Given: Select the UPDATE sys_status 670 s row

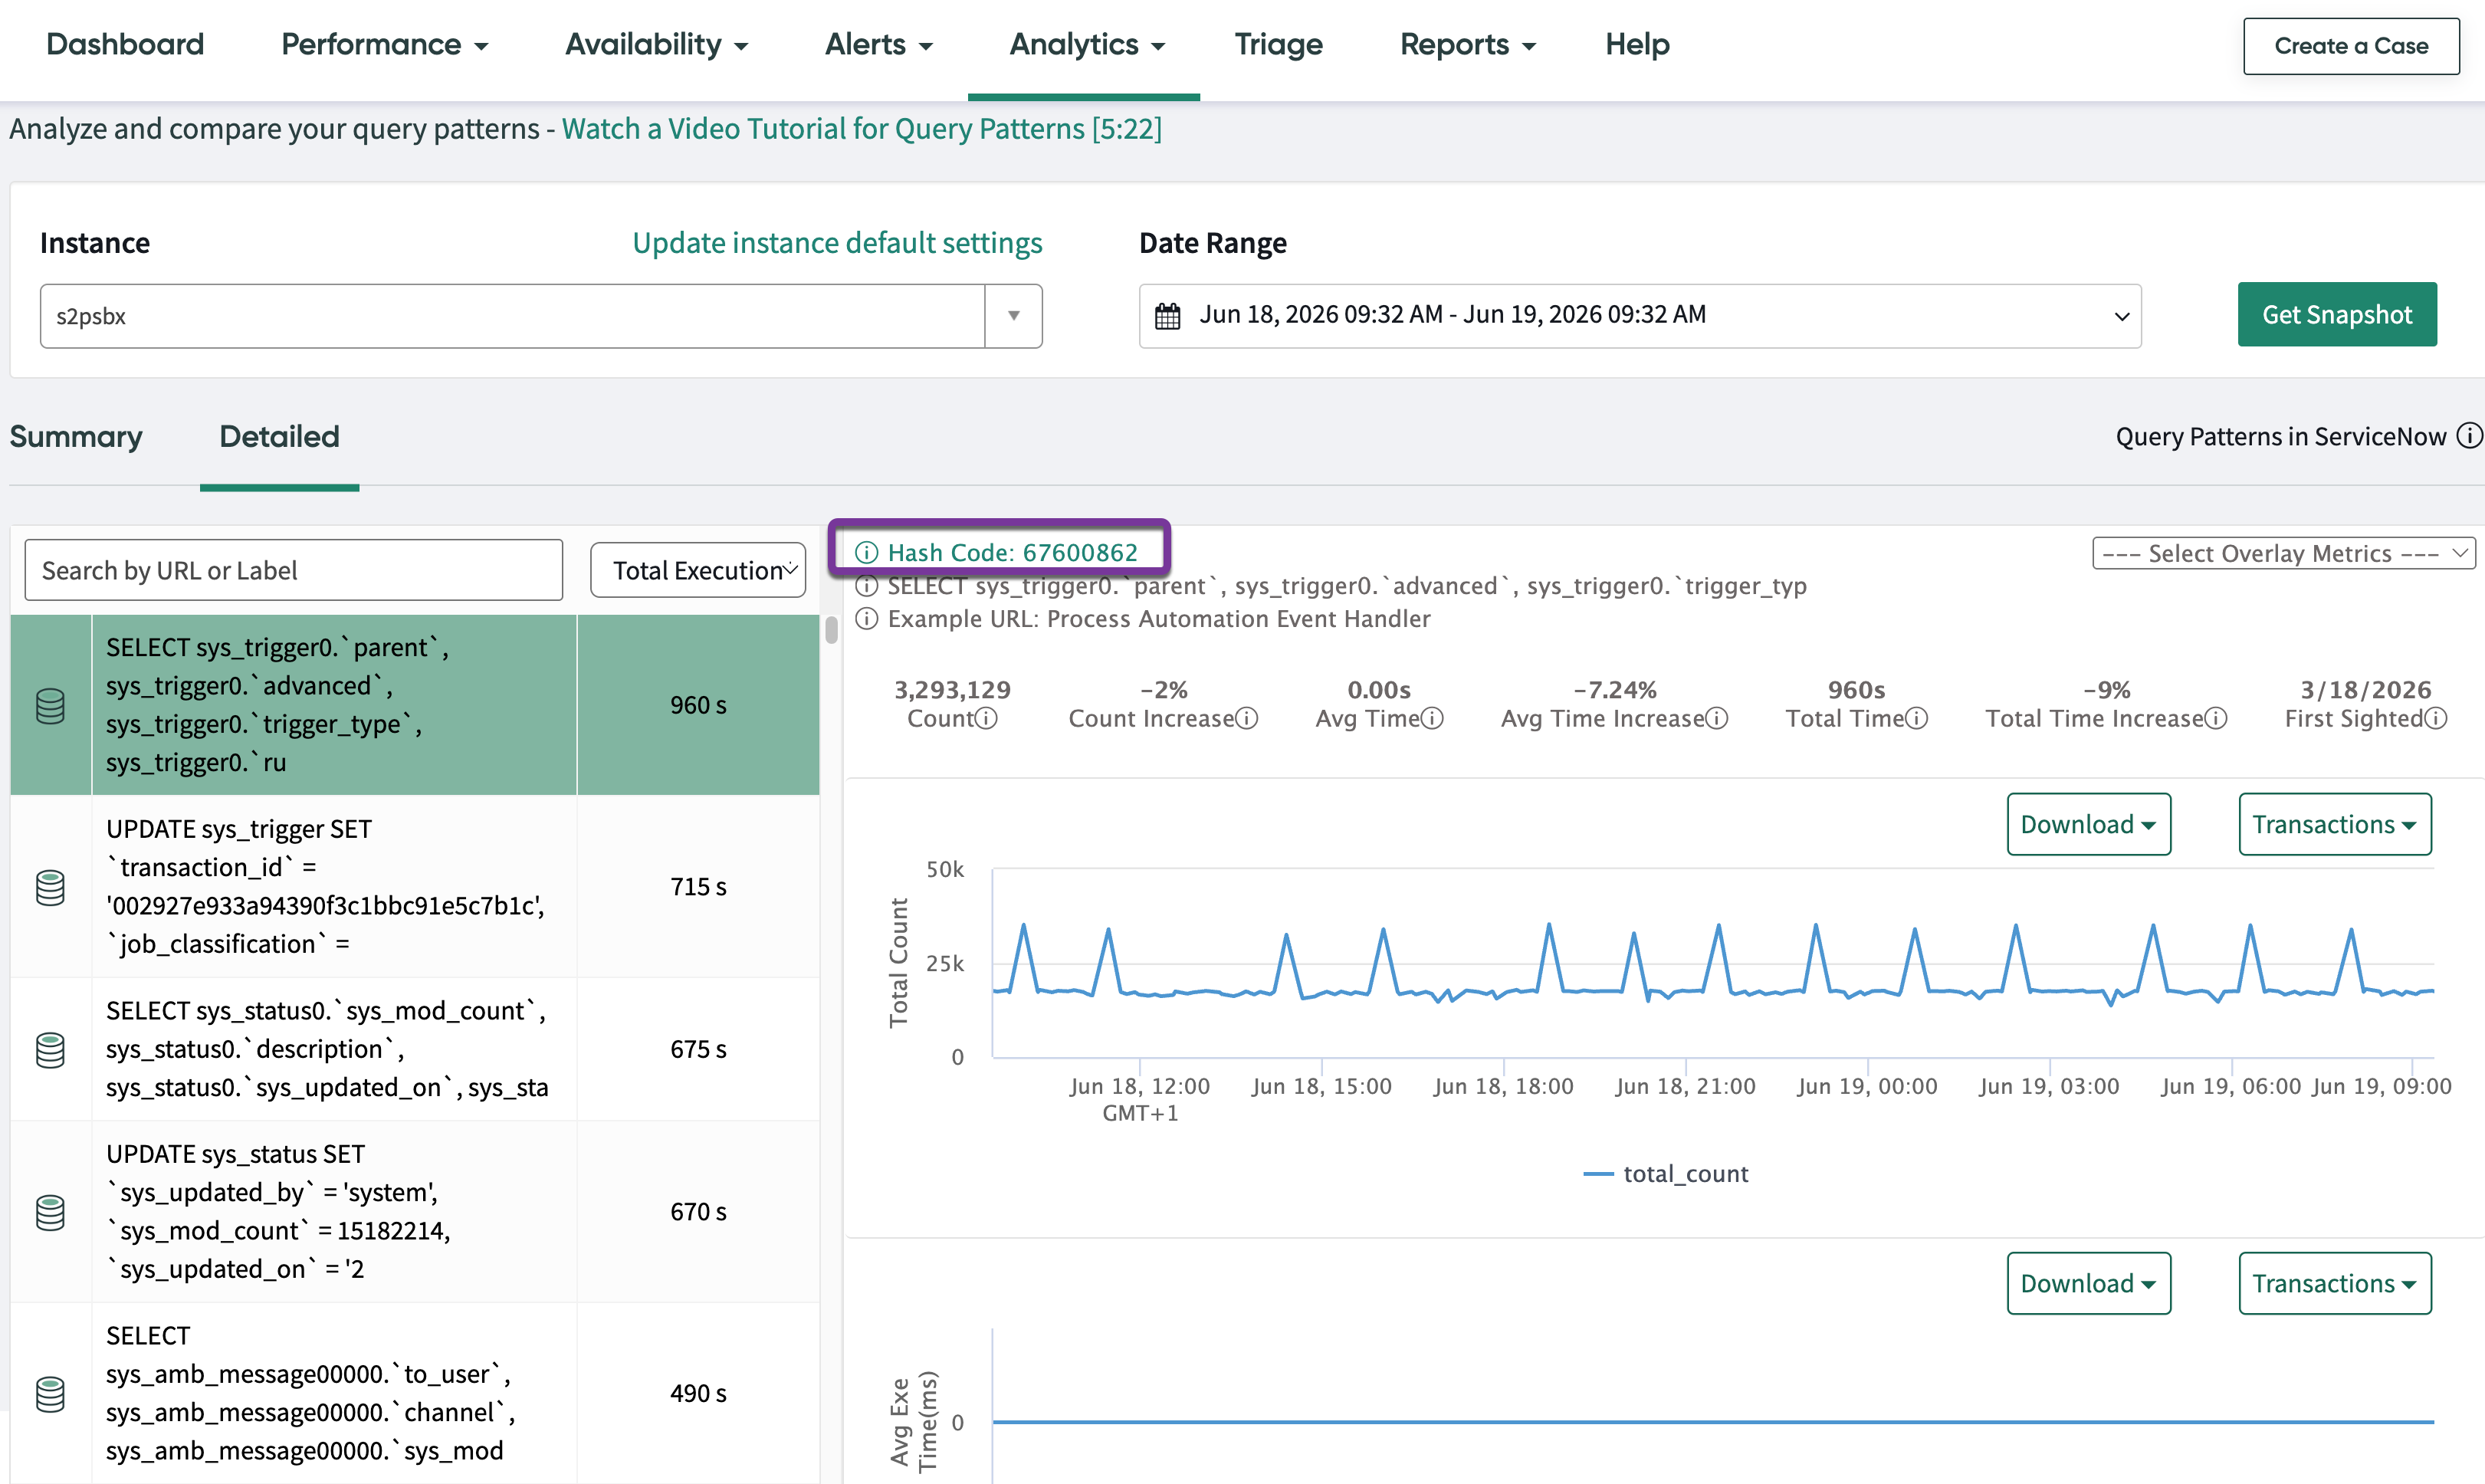Looking at the screenshot, I should [x=415, y=1212].
